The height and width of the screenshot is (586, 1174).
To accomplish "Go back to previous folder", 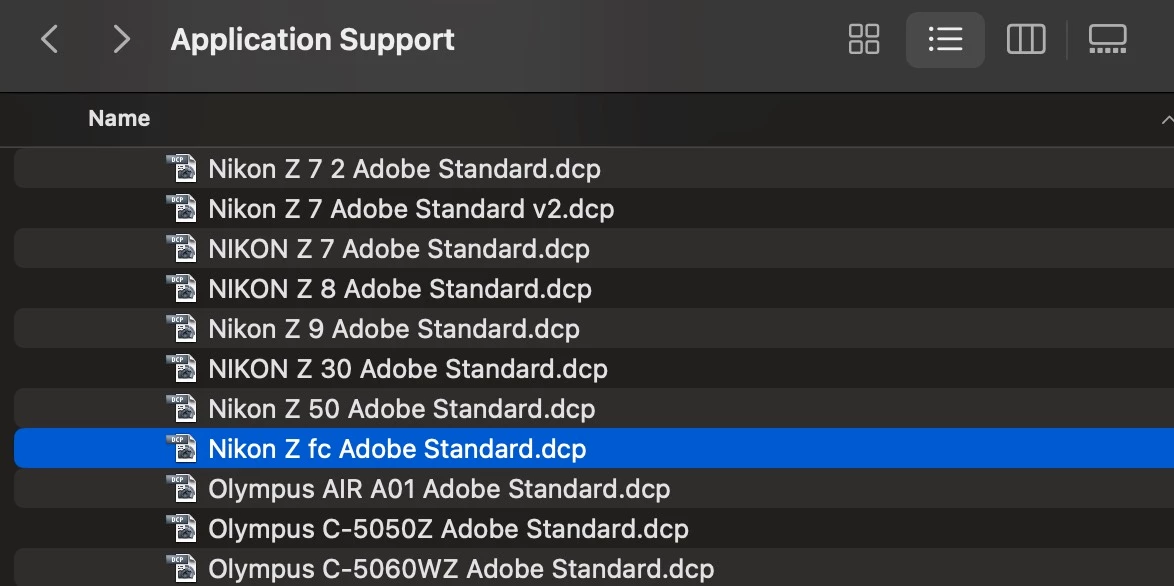I will (x=49, y=40).
